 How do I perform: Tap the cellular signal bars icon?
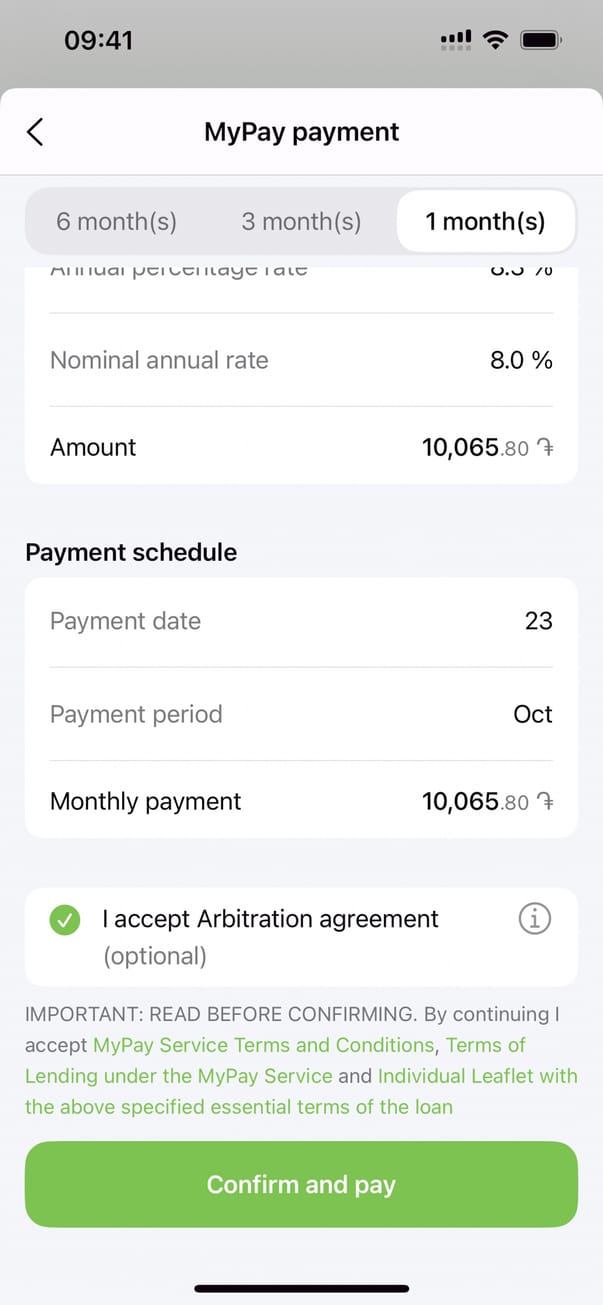click(456, 40)
